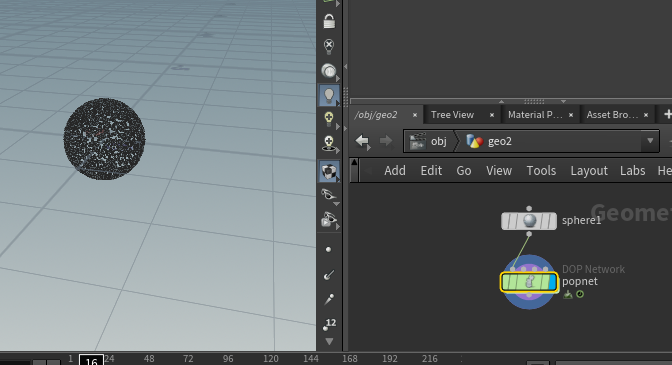Screen dimensions: 672x365
Task: Open the Tree View tab
Action: 452,115
